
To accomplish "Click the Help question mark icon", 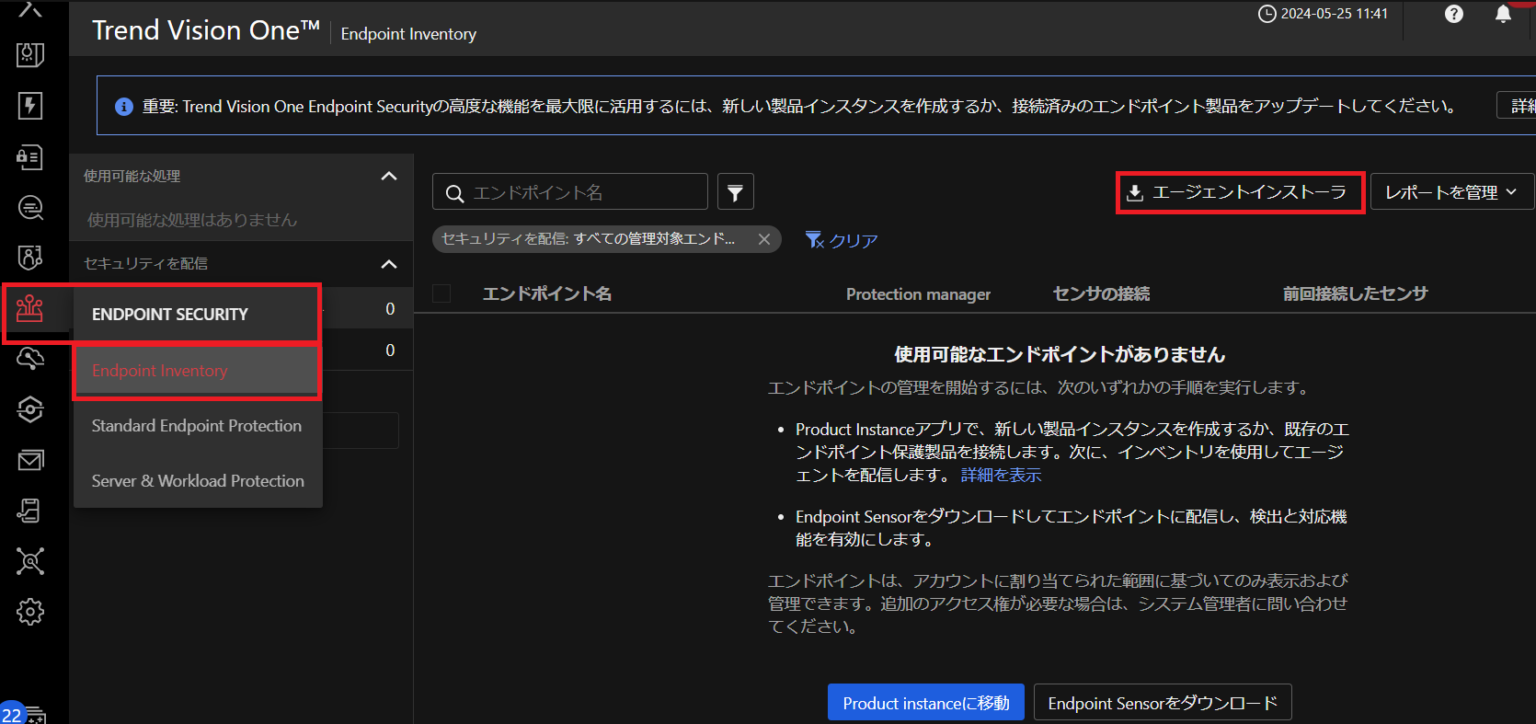I will 1453,14.
